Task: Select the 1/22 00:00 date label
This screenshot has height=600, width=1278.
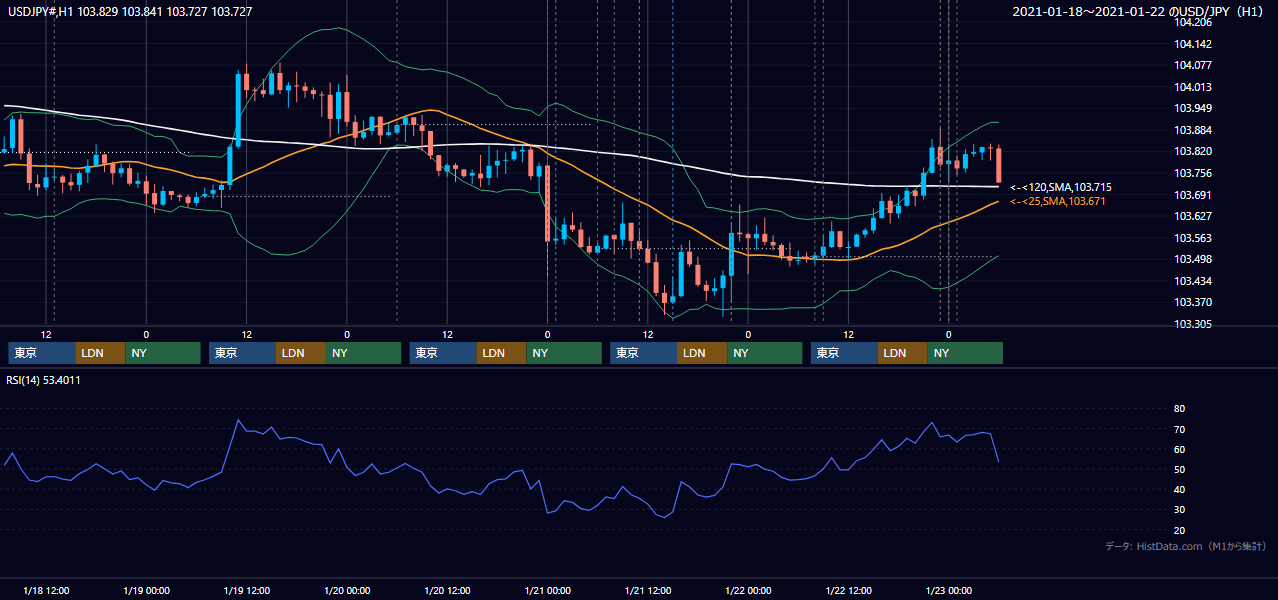Action: [x=748, y=590]
